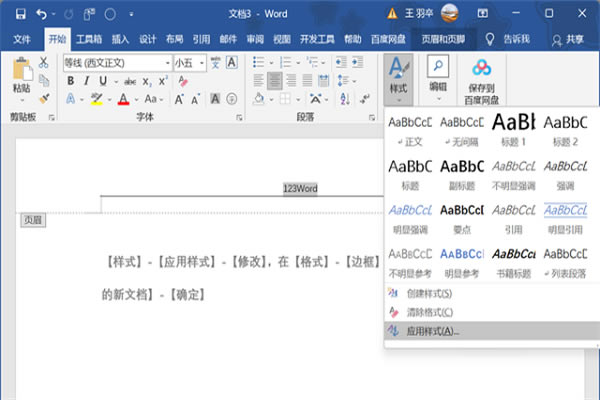The image size is (600, 400).
Task: Decrease the font size with A▼
Action: 196,100
